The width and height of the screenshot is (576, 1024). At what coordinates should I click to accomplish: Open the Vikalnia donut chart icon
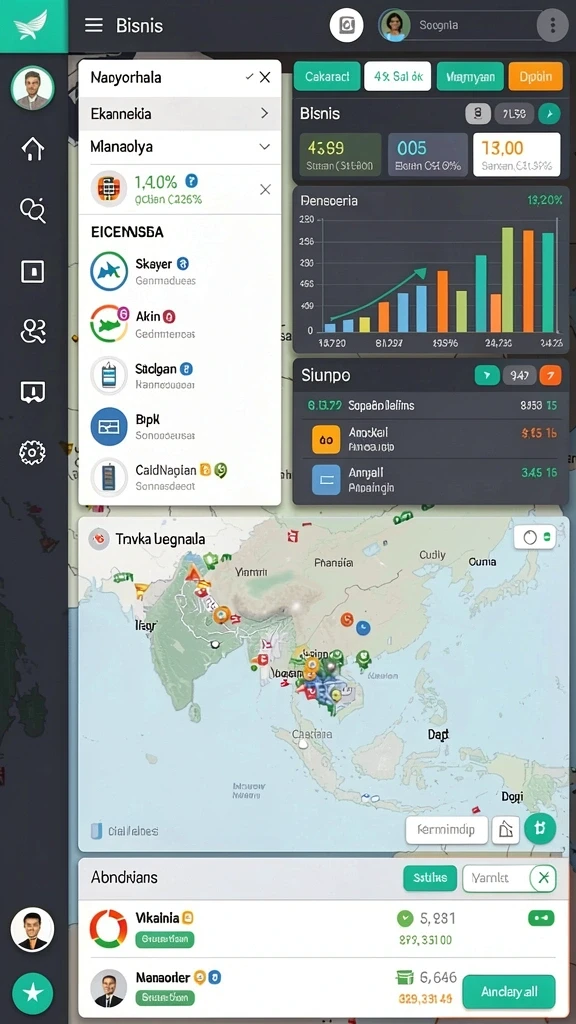point(108,929)
